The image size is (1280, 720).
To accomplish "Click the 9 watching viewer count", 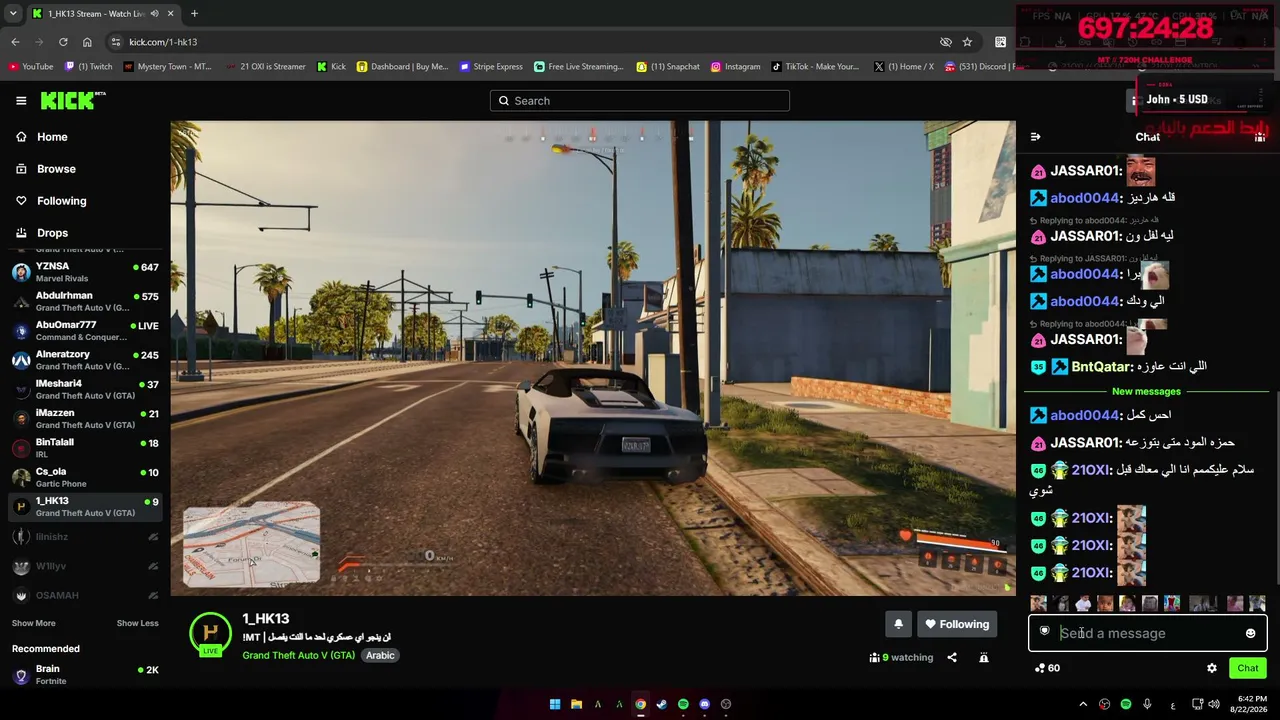I will pyautogui.click(x=901, y=657).
